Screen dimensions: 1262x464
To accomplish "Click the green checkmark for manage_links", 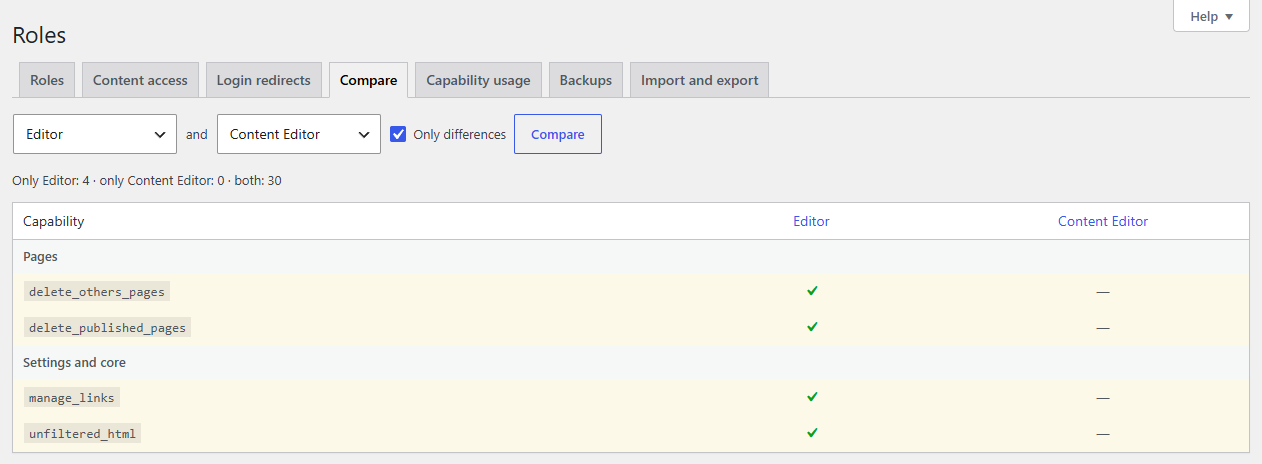I will (812, 397).
